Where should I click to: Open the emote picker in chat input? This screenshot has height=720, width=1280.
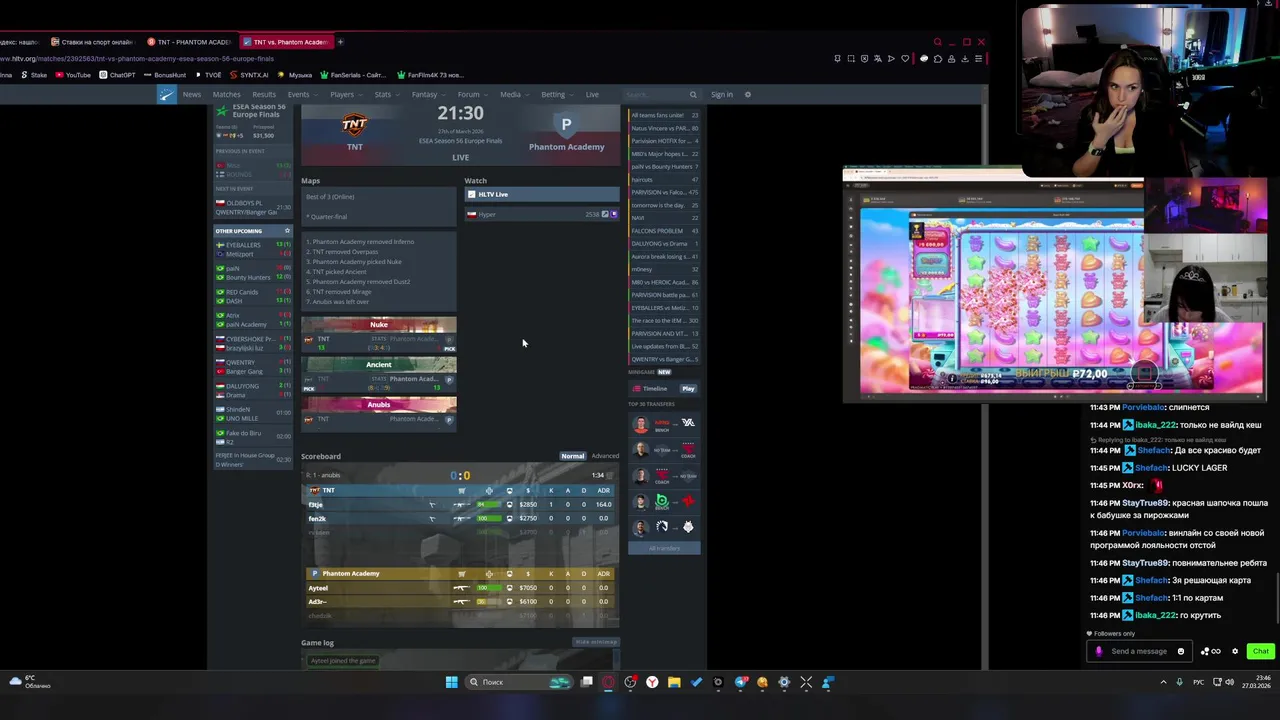pos(1181,651)
